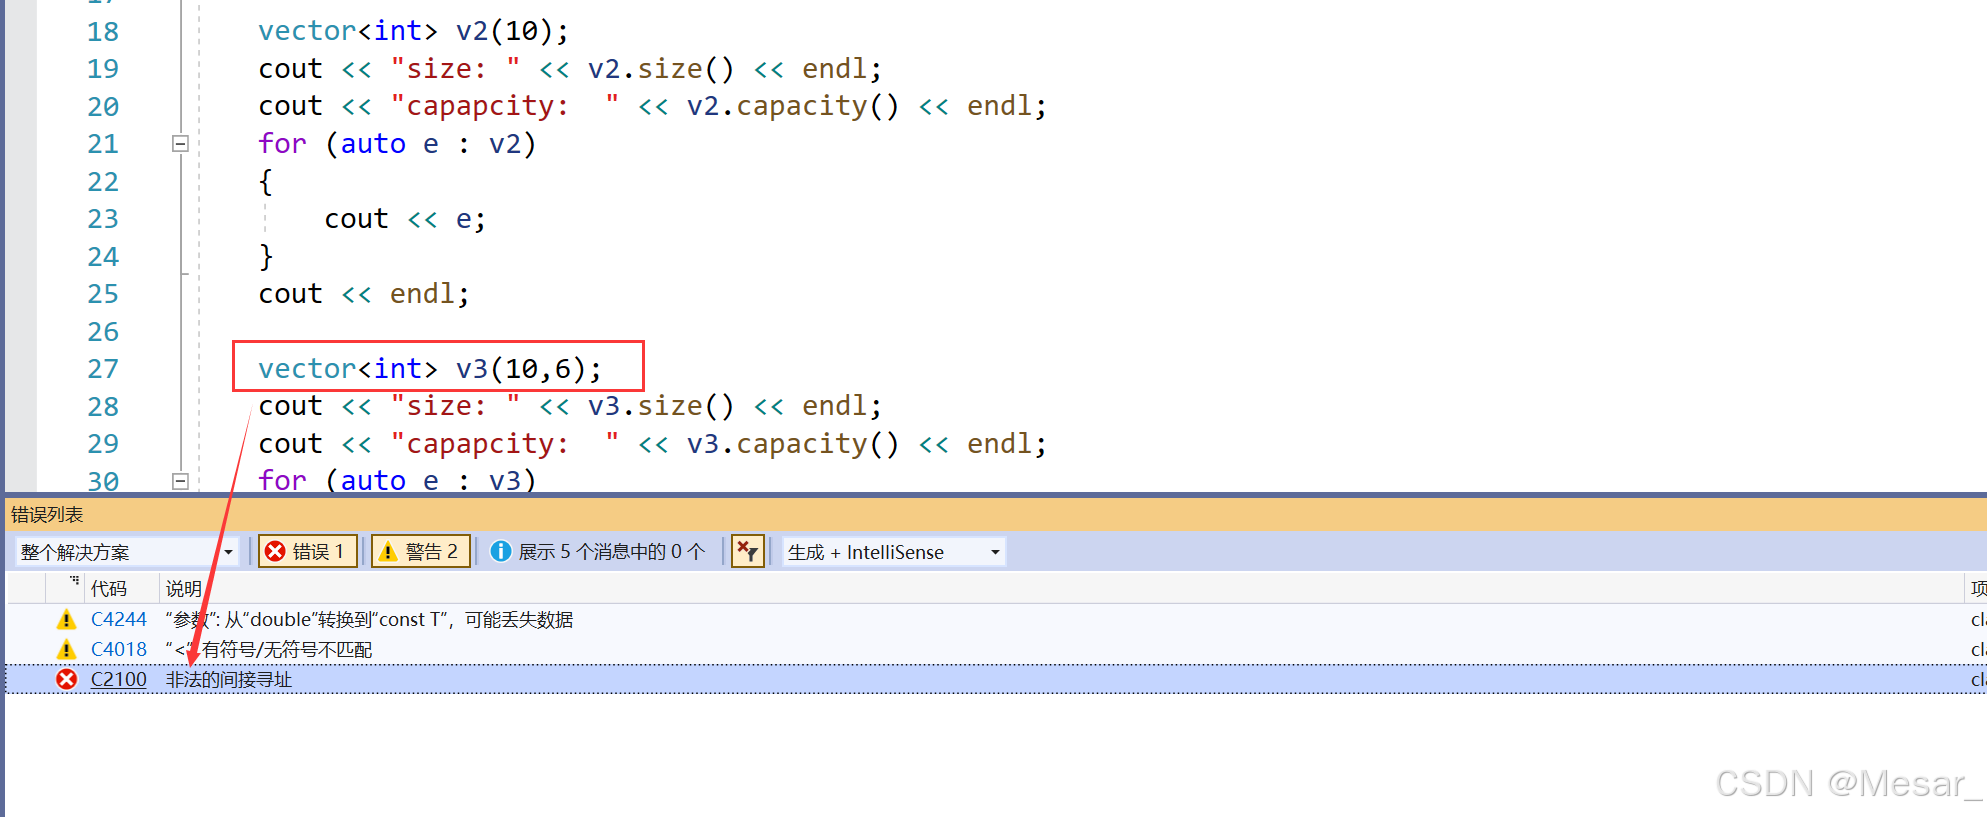The height and width of the screenshot is (817, 1987).
Task: Collapse the for loop at line 30
Action: point(180,481)
